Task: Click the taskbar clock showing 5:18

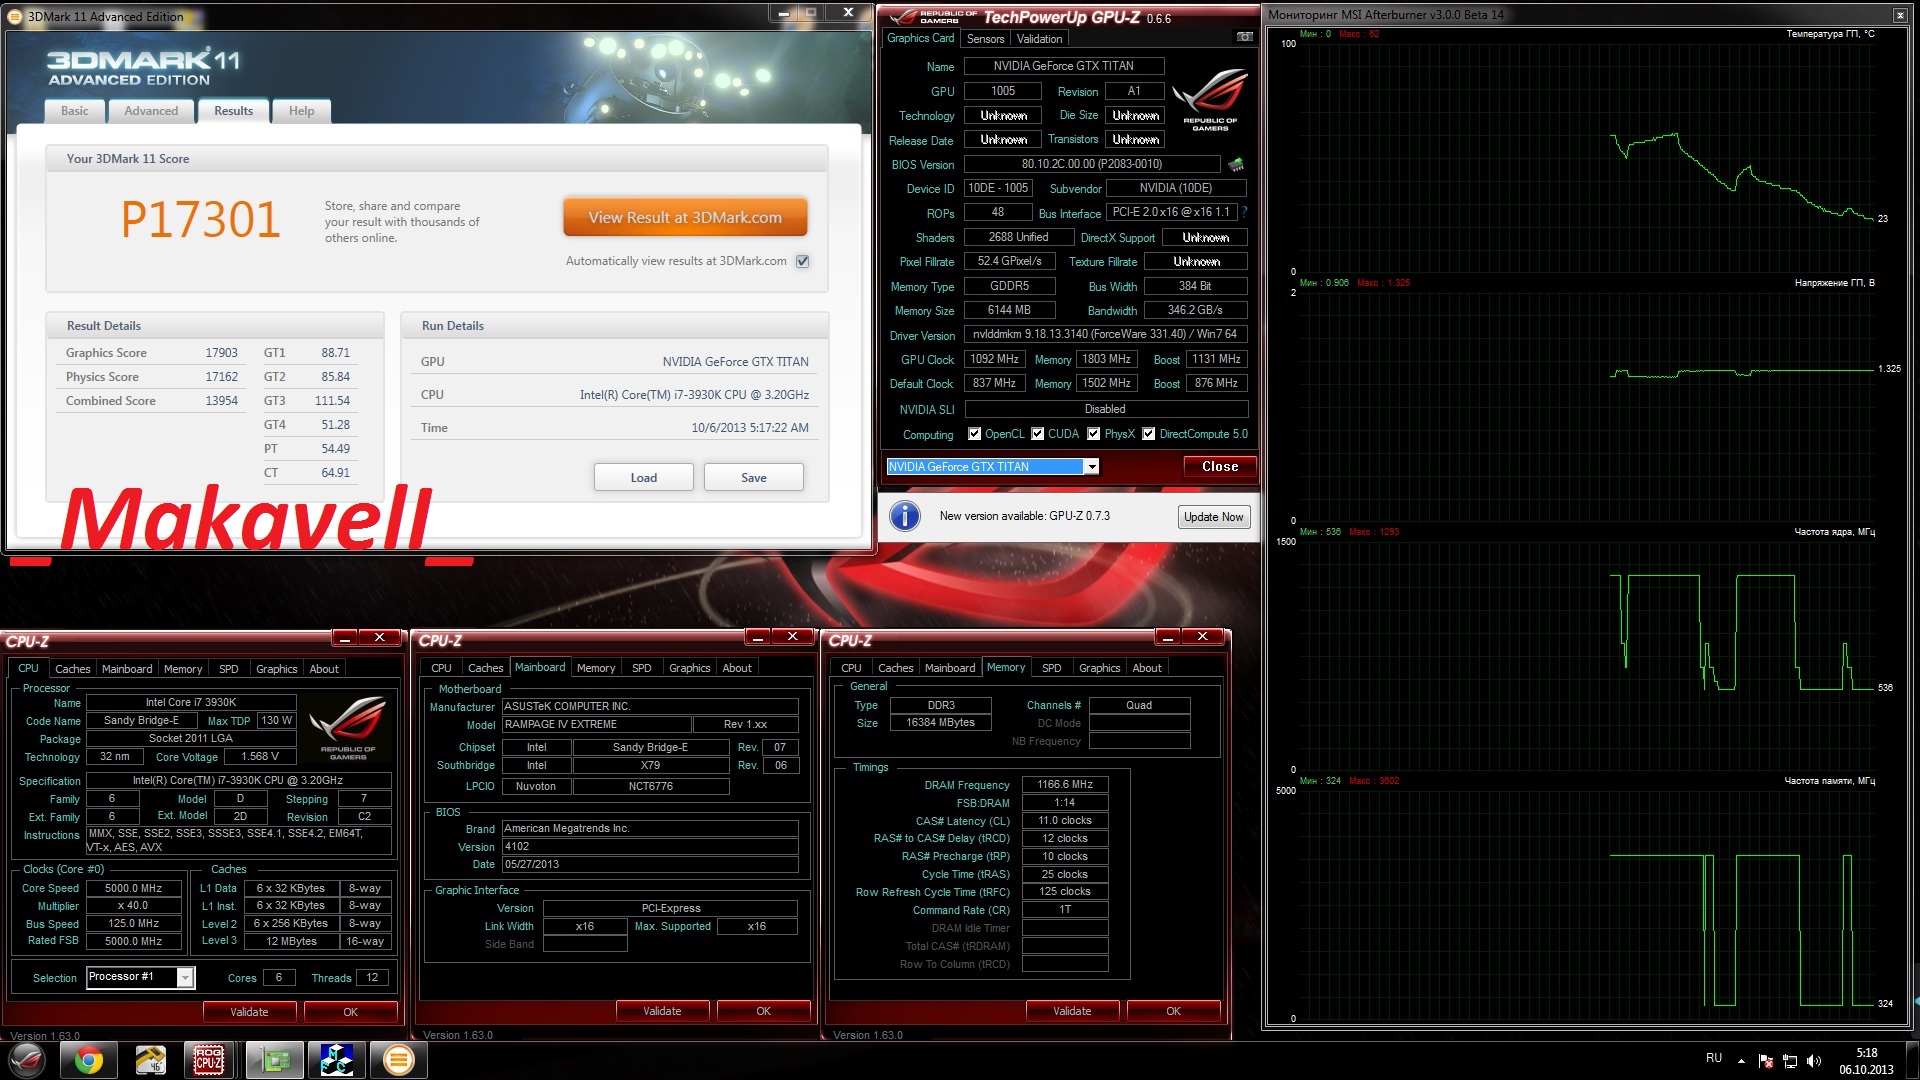Action: pos(1866,1061)
